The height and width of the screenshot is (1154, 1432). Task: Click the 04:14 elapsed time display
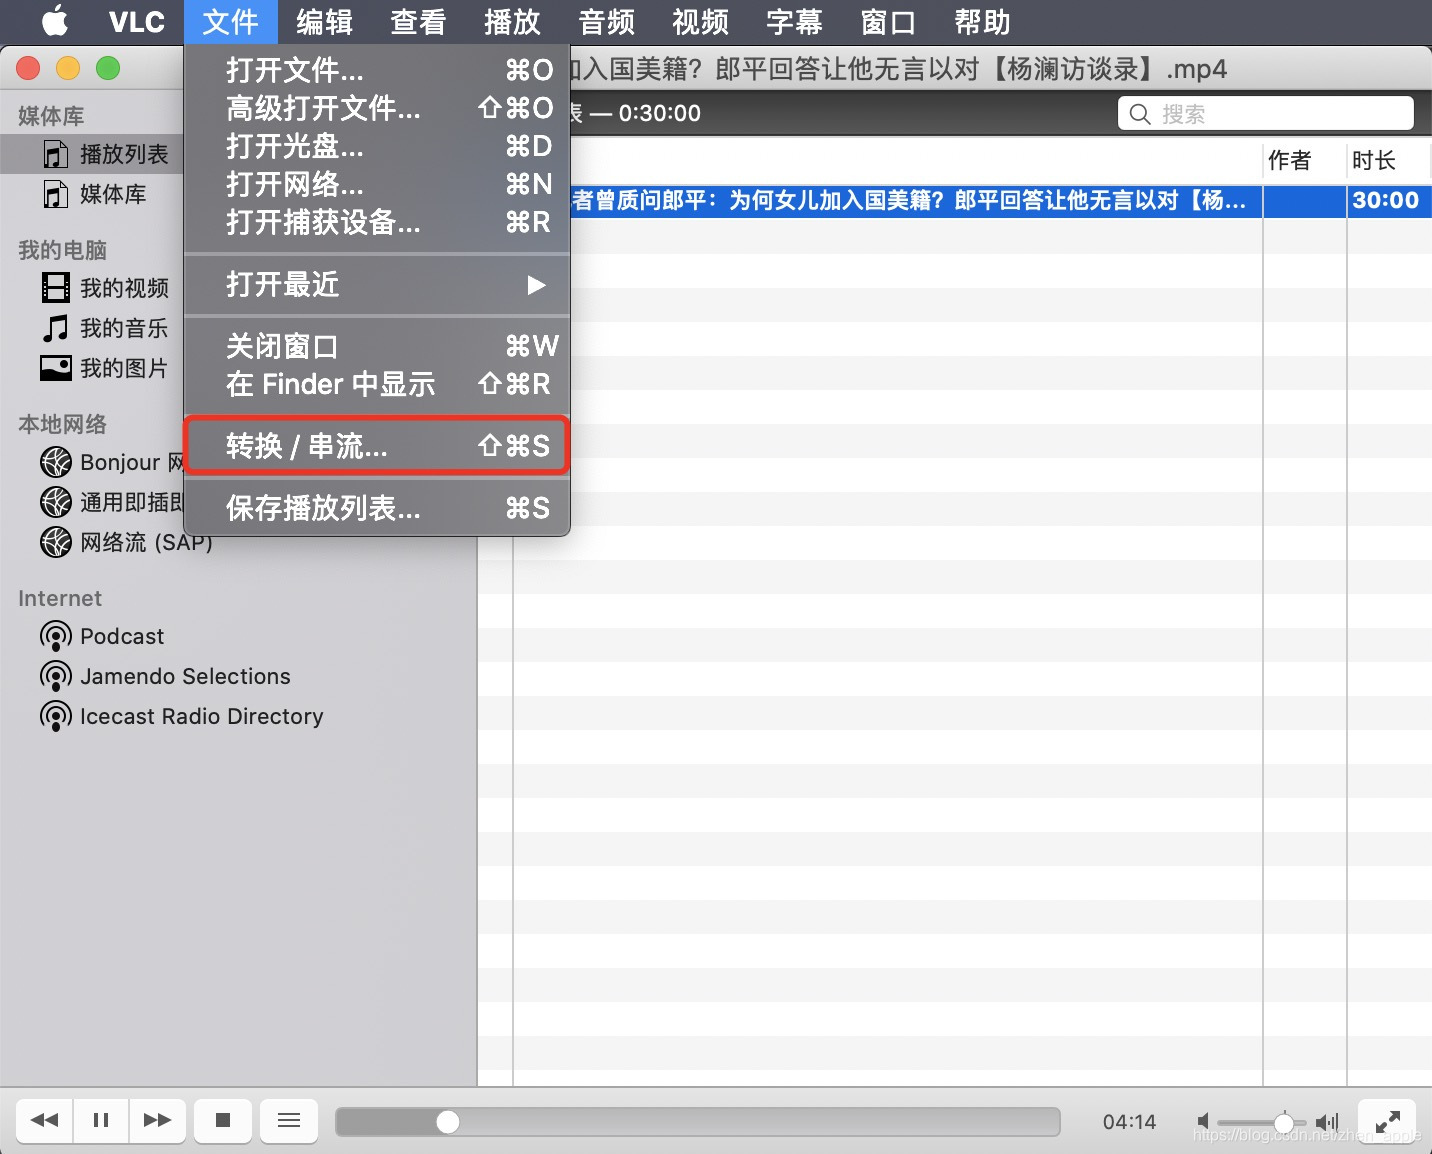tap(1129, 1122)
